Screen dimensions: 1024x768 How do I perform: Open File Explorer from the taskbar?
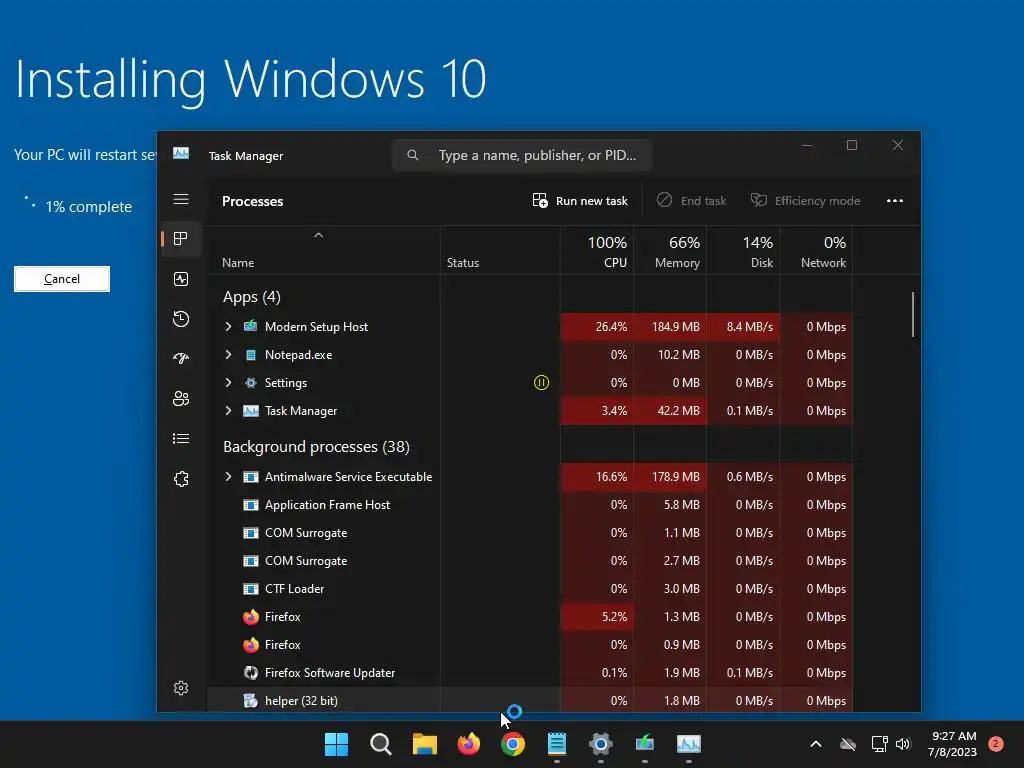click(x=424, y=744)
